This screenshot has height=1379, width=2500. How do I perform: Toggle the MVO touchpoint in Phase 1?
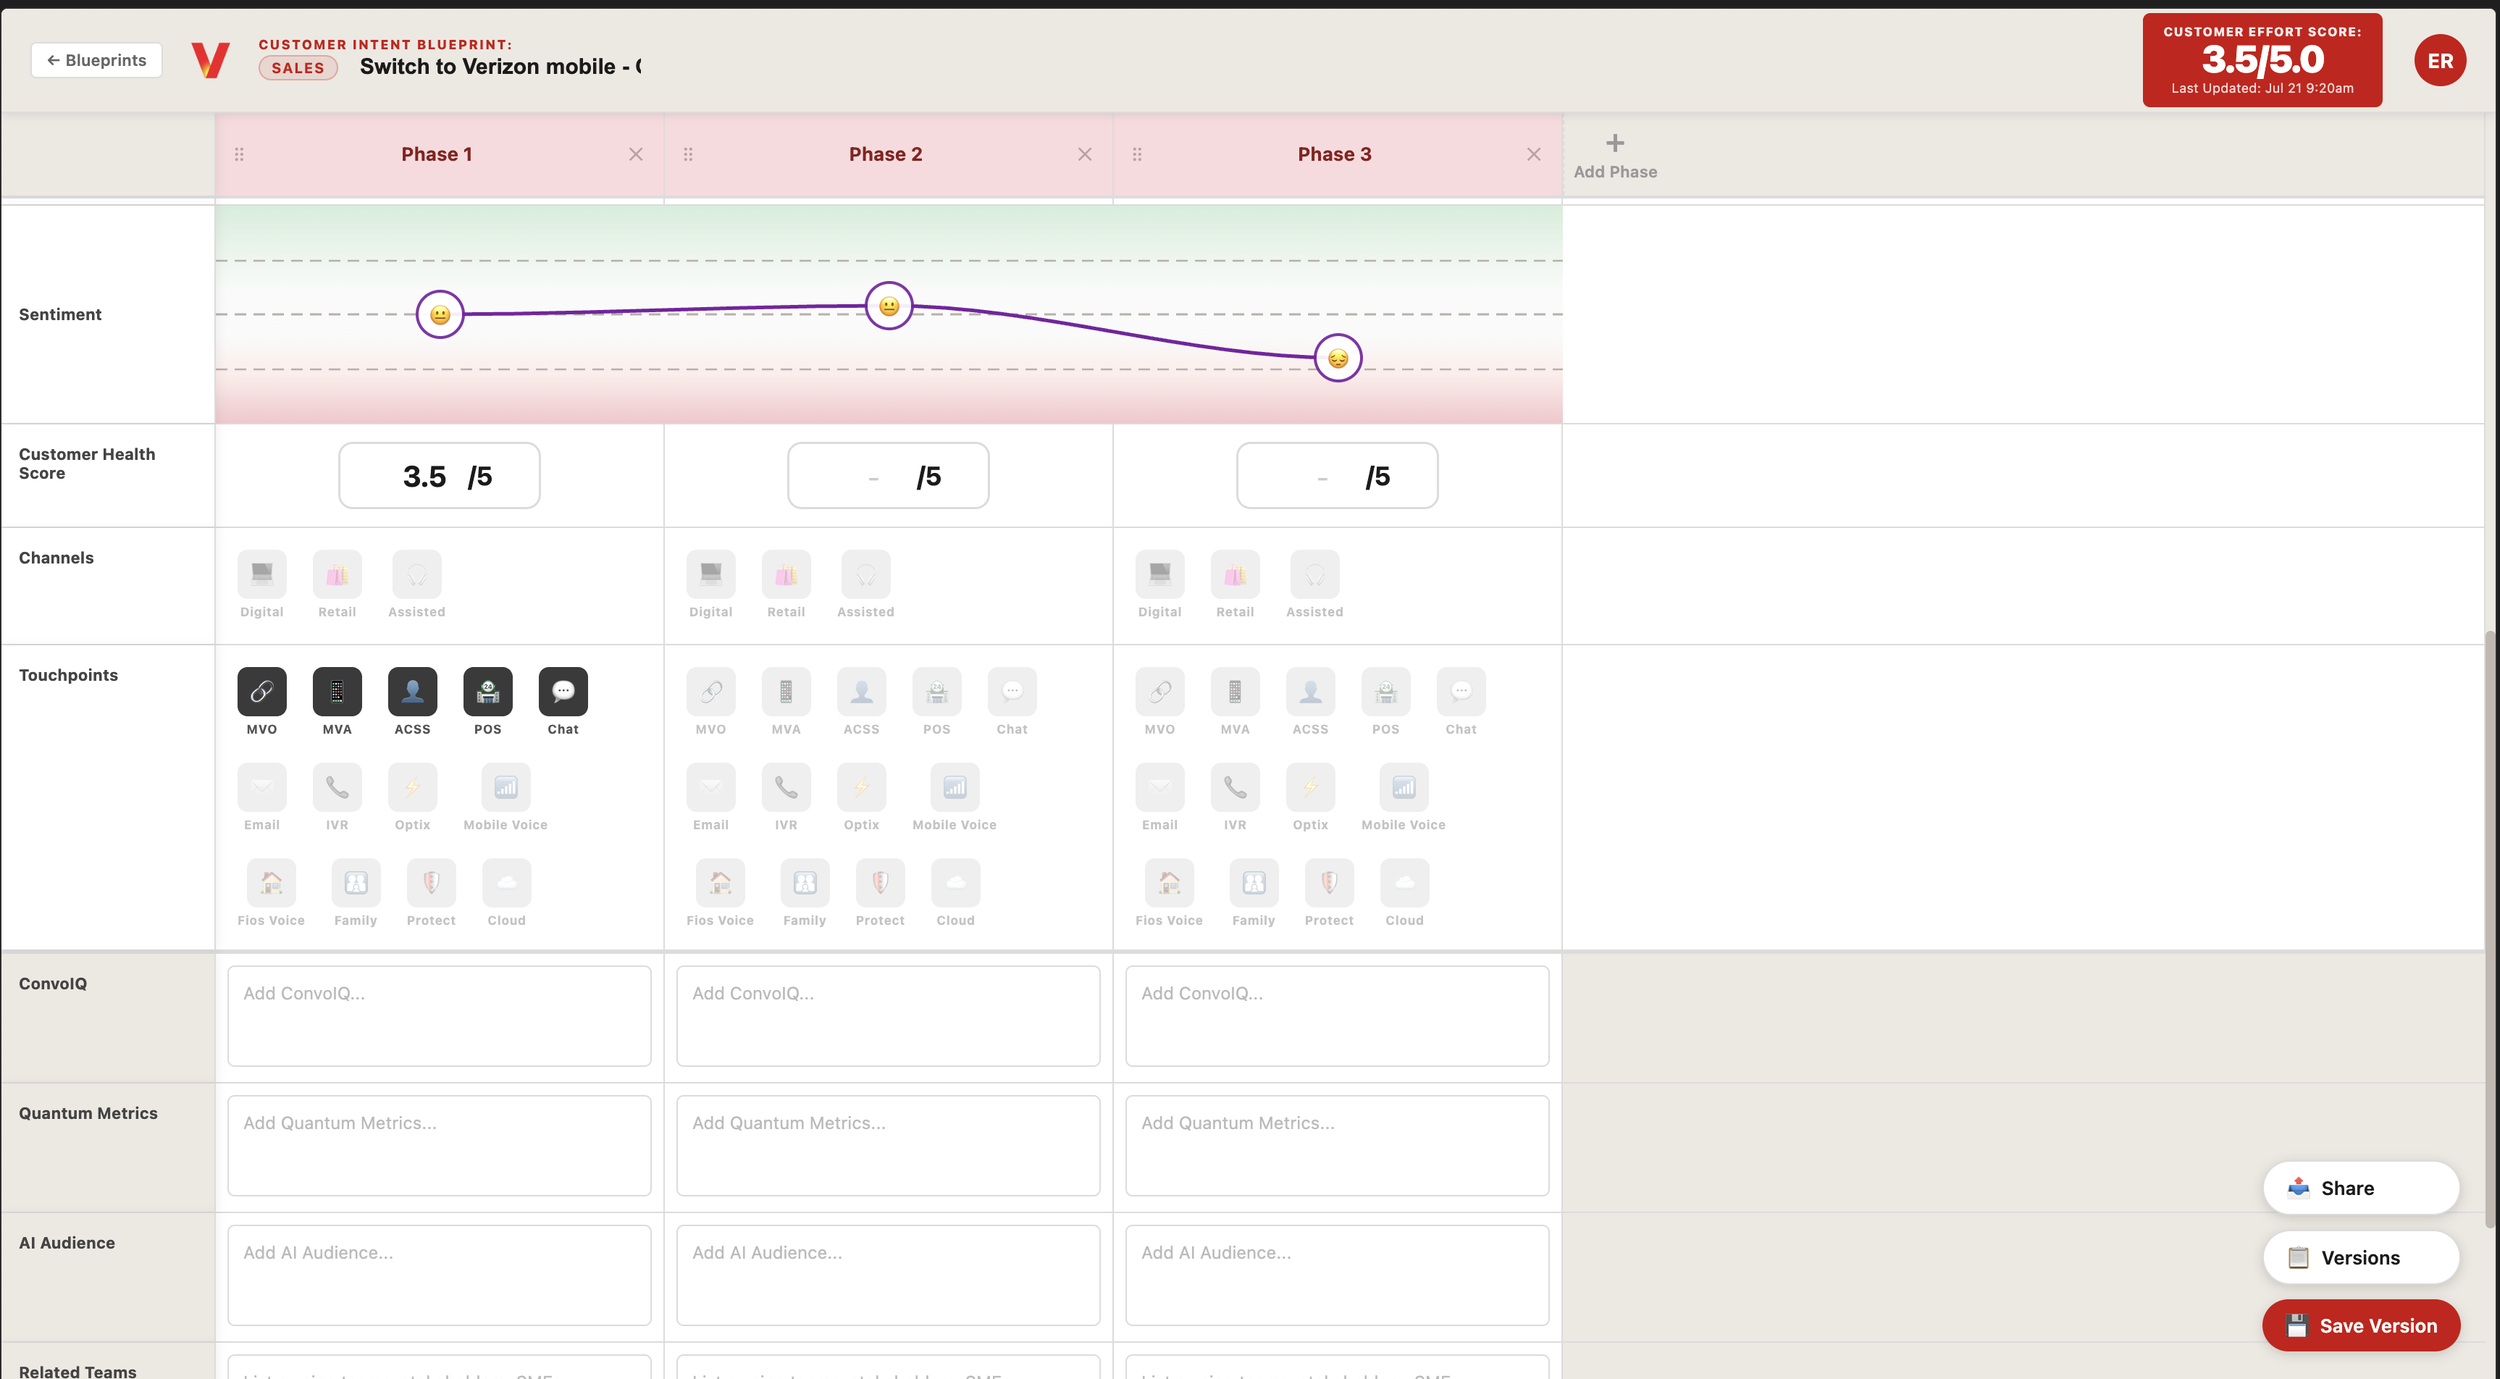262,691
